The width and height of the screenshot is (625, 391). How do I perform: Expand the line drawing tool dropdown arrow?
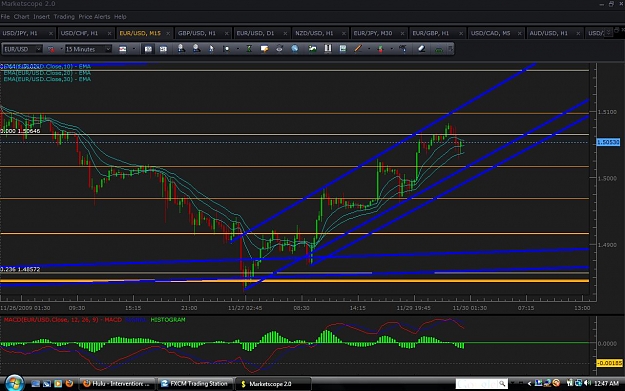(x=369, y=49)
